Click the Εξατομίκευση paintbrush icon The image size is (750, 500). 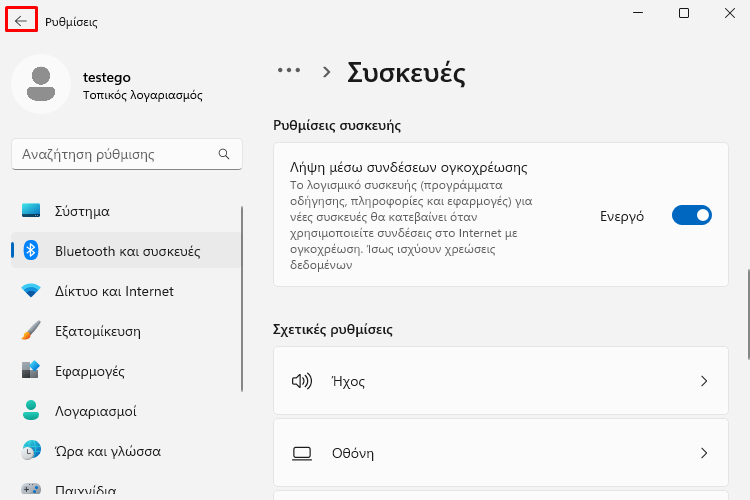(31, 331)
